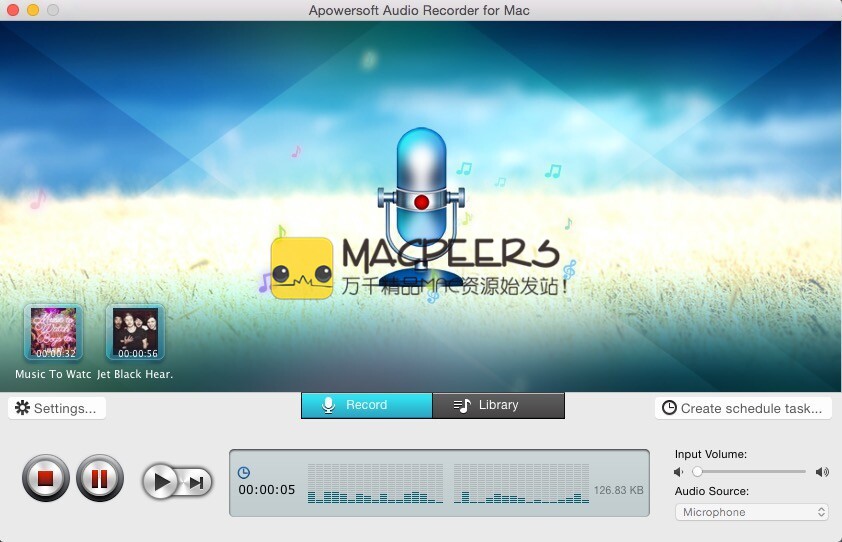Click the right audio level meter

(521, 483)
